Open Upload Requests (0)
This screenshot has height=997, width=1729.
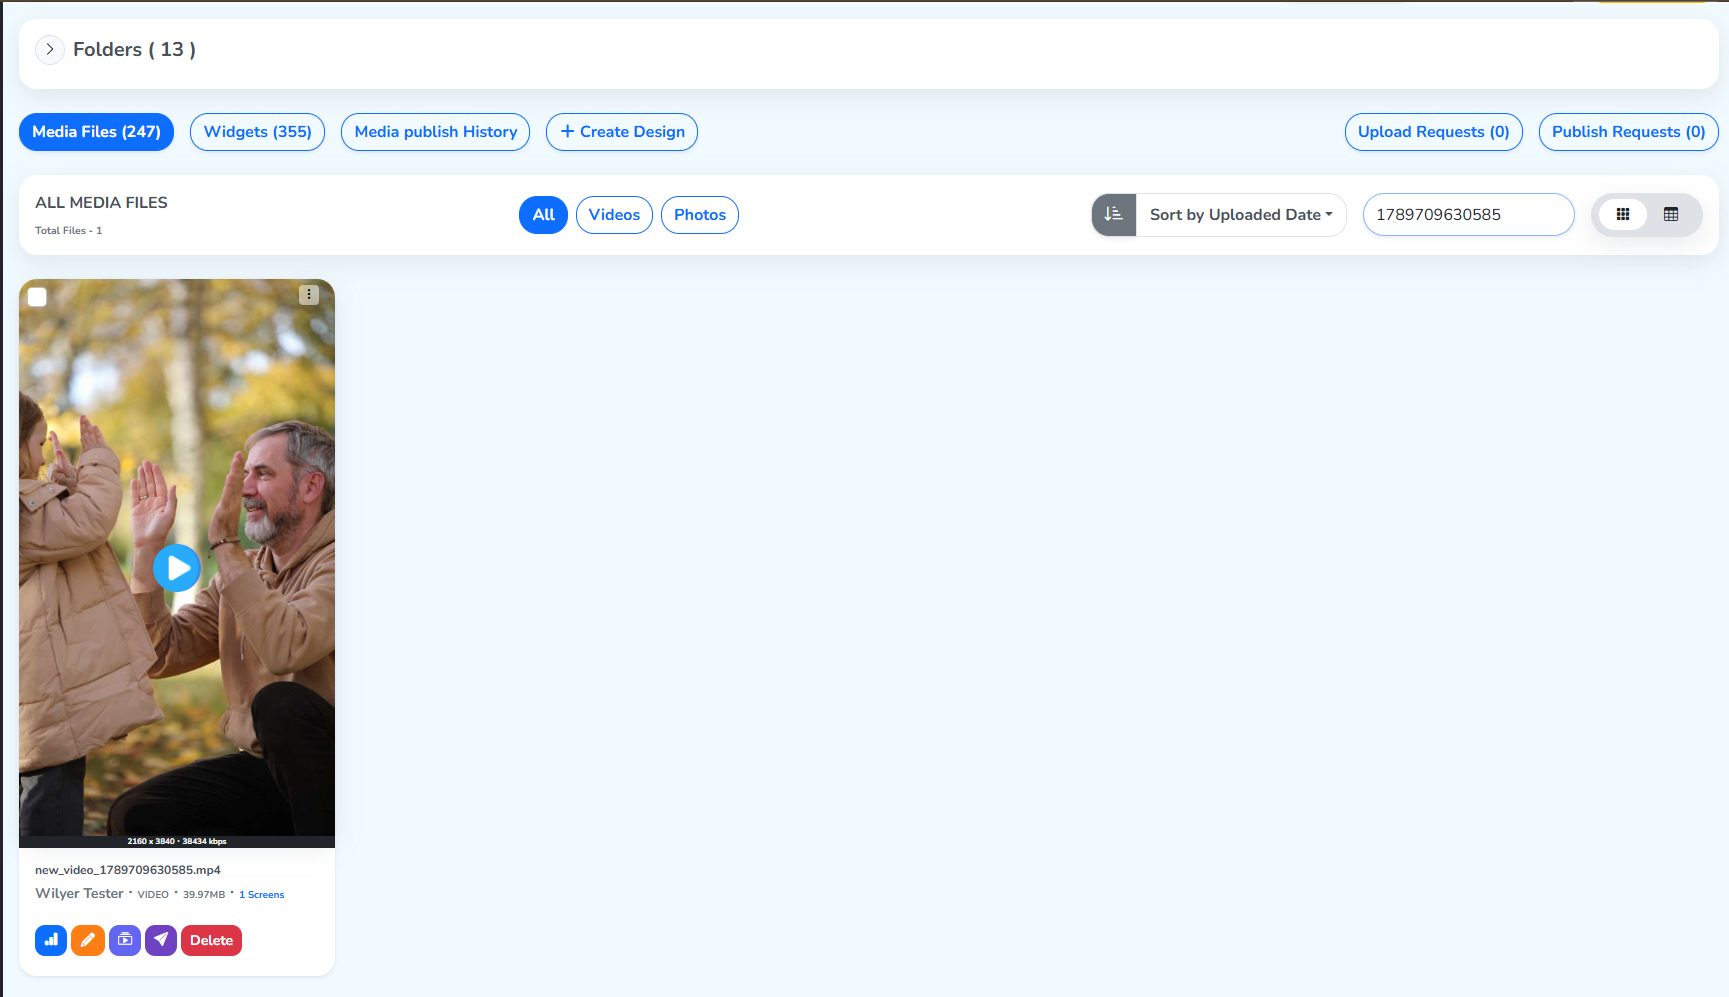click(x=1433, y=132)
